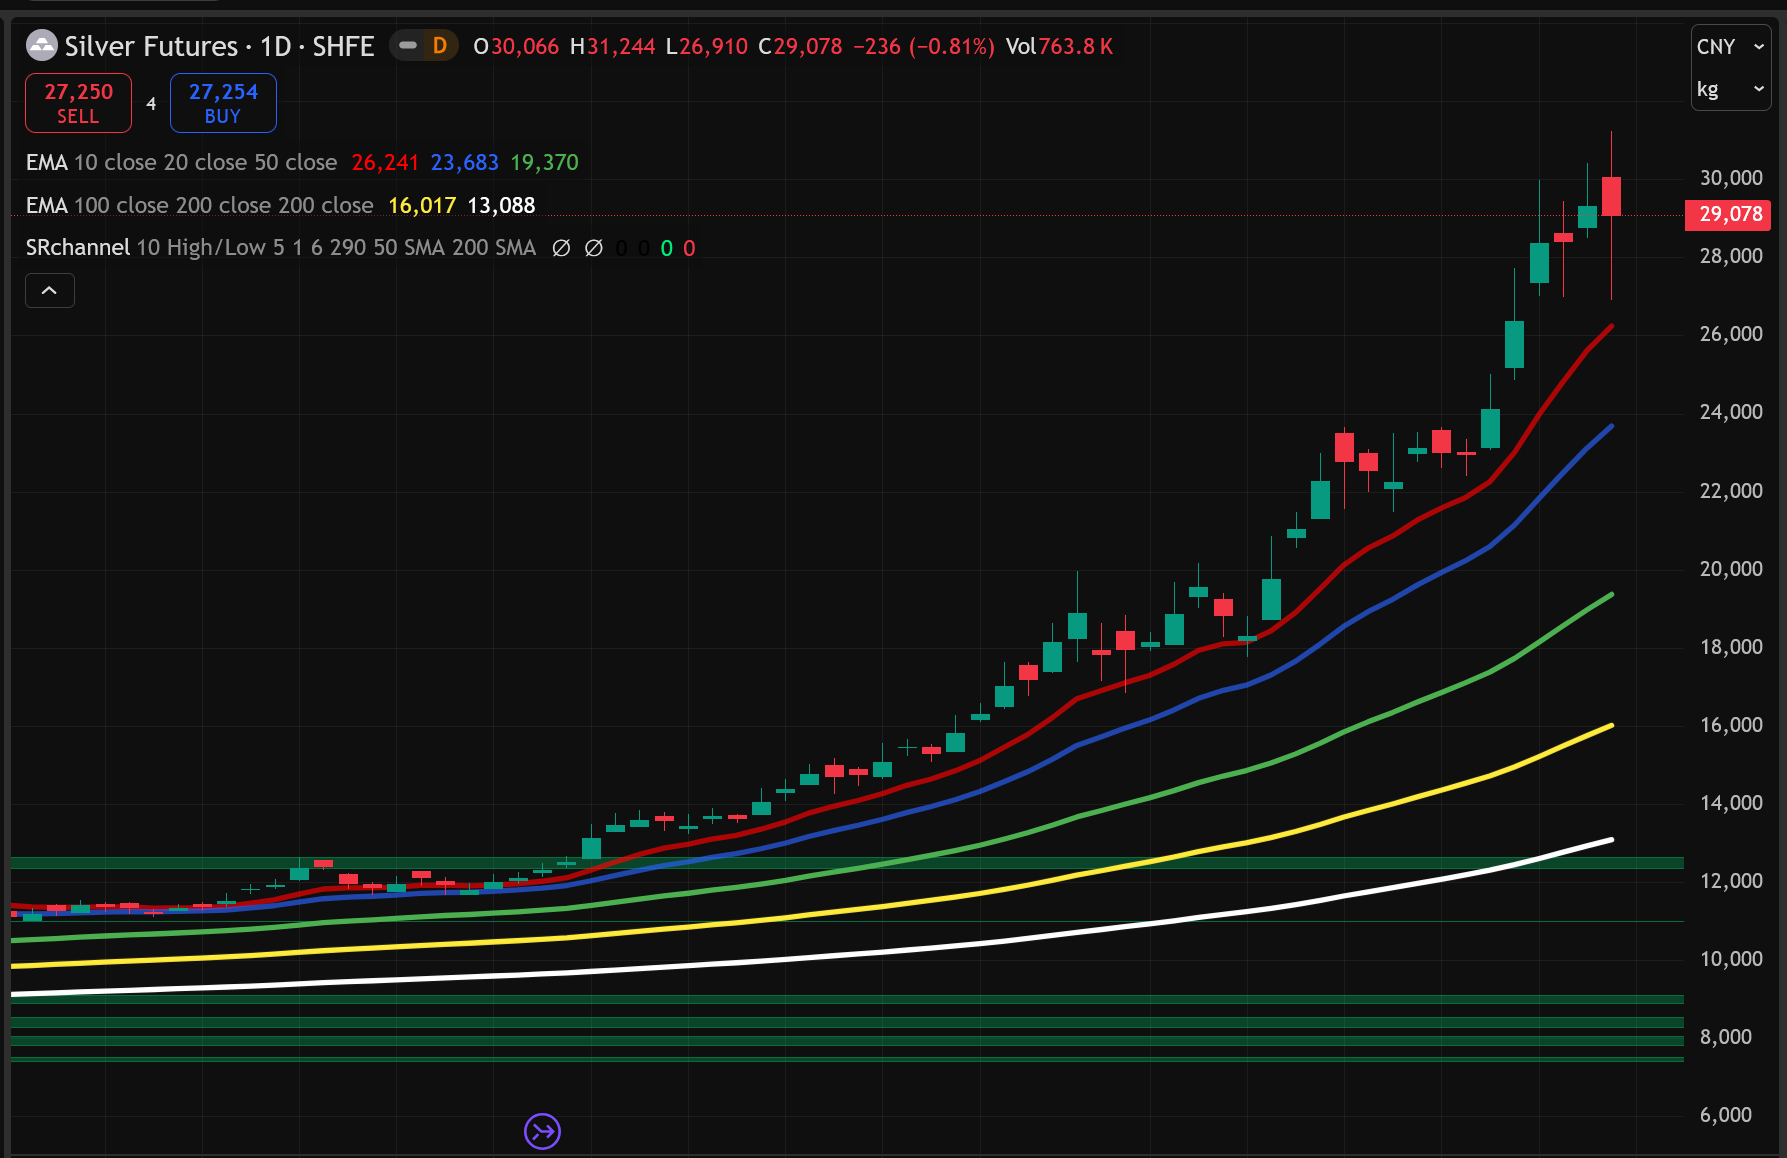Open the CNY currency dropdown
The width and height of the screenshot is (1787, 1158).
point(1730,47)
